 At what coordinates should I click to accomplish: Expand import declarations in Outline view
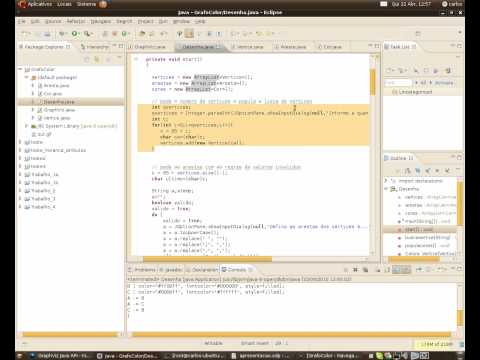tap(386, 181)
